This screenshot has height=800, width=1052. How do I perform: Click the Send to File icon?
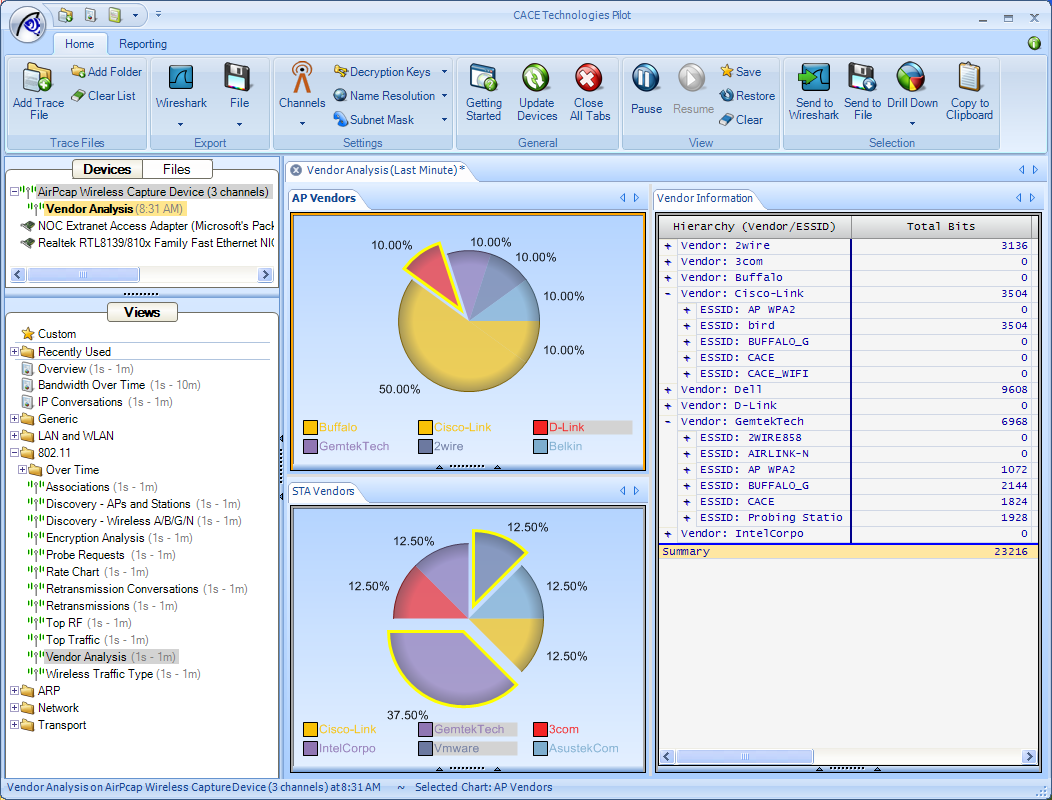point(862,78)
